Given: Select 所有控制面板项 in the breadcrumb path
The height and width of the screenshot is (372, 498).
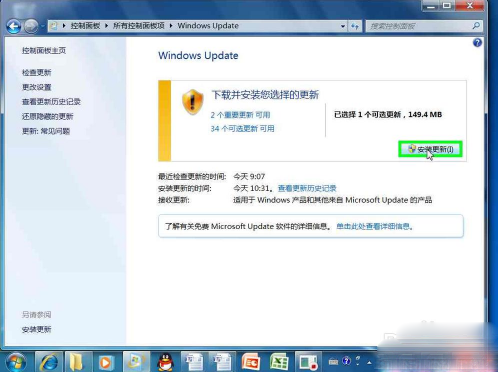Looking at the screenshot, I should (139, 26).
